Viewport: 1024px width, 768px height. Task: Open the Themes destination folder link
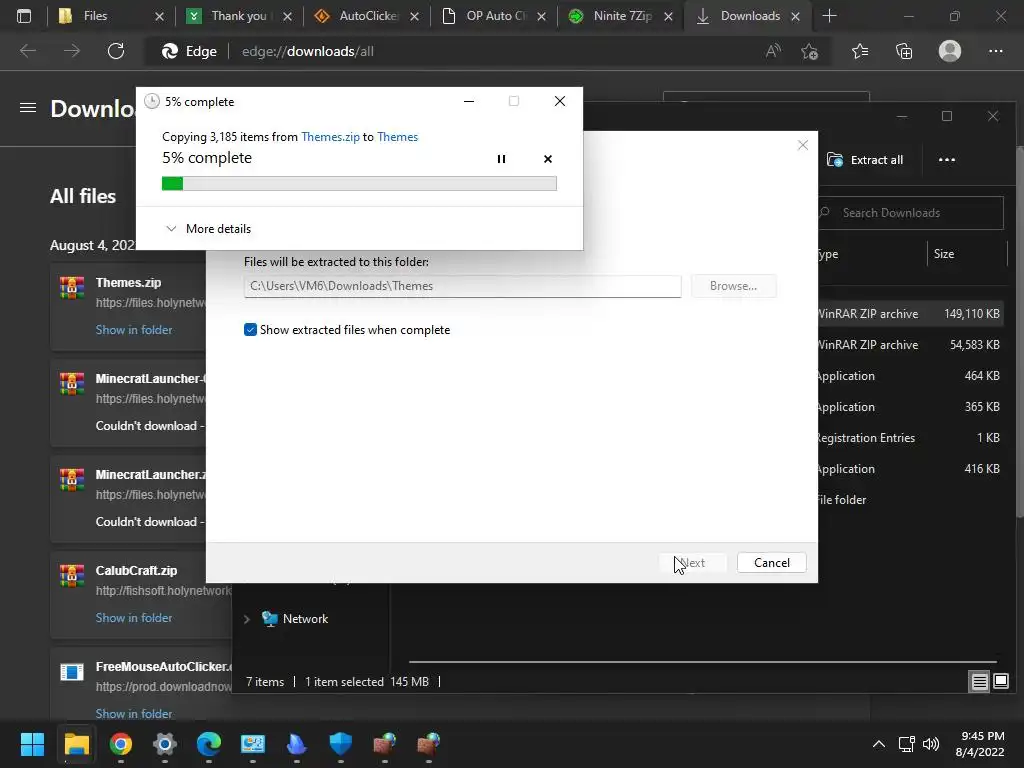pos(397,136)
